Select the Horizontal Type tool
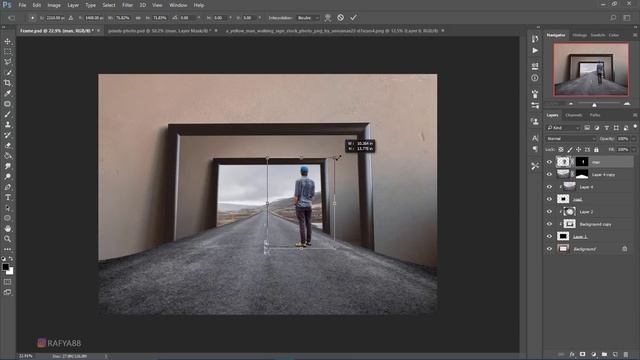This screenshot has width=640, height=360. 7,198
